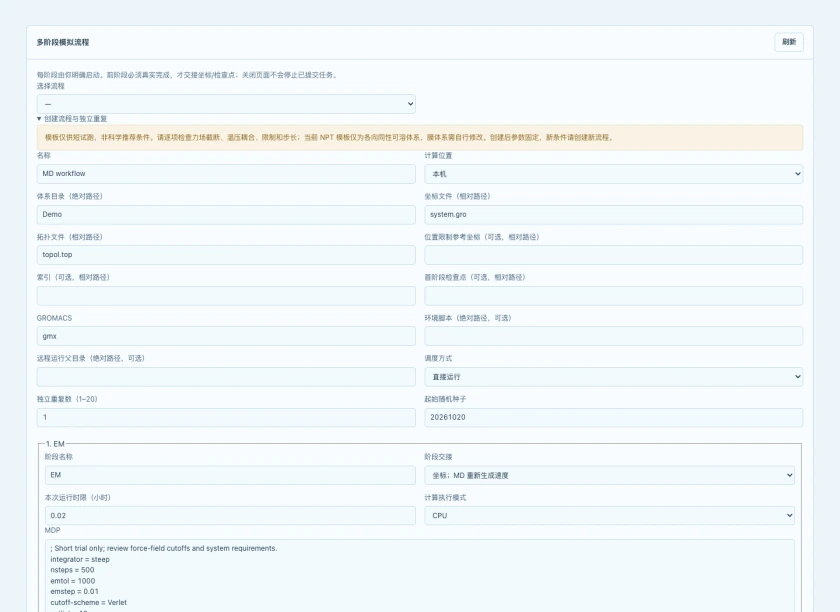840x612 pixels.
Task: Focus the 阶段名称 field containing EM
Action: coord(230,475)
